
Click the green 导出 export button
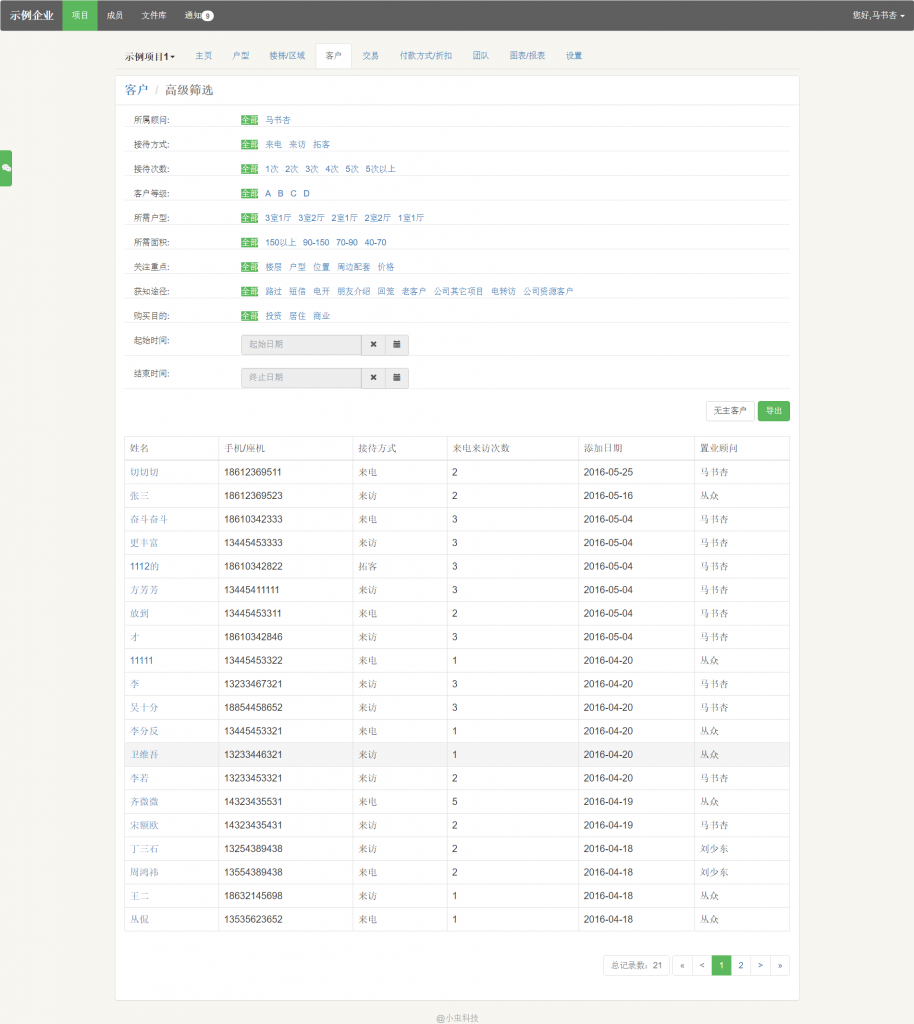pyautogui.click(x=773, y=411)
